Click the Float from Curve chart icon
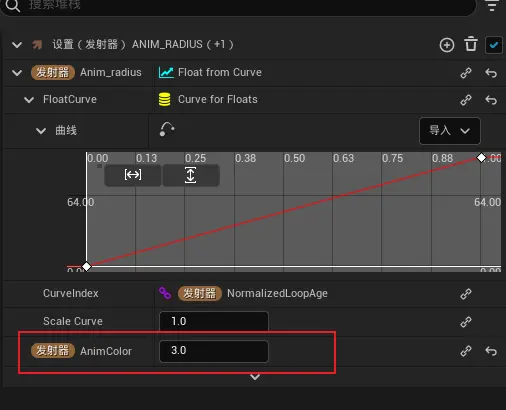The height and width of the screenshot is (410, 506). 166,73
